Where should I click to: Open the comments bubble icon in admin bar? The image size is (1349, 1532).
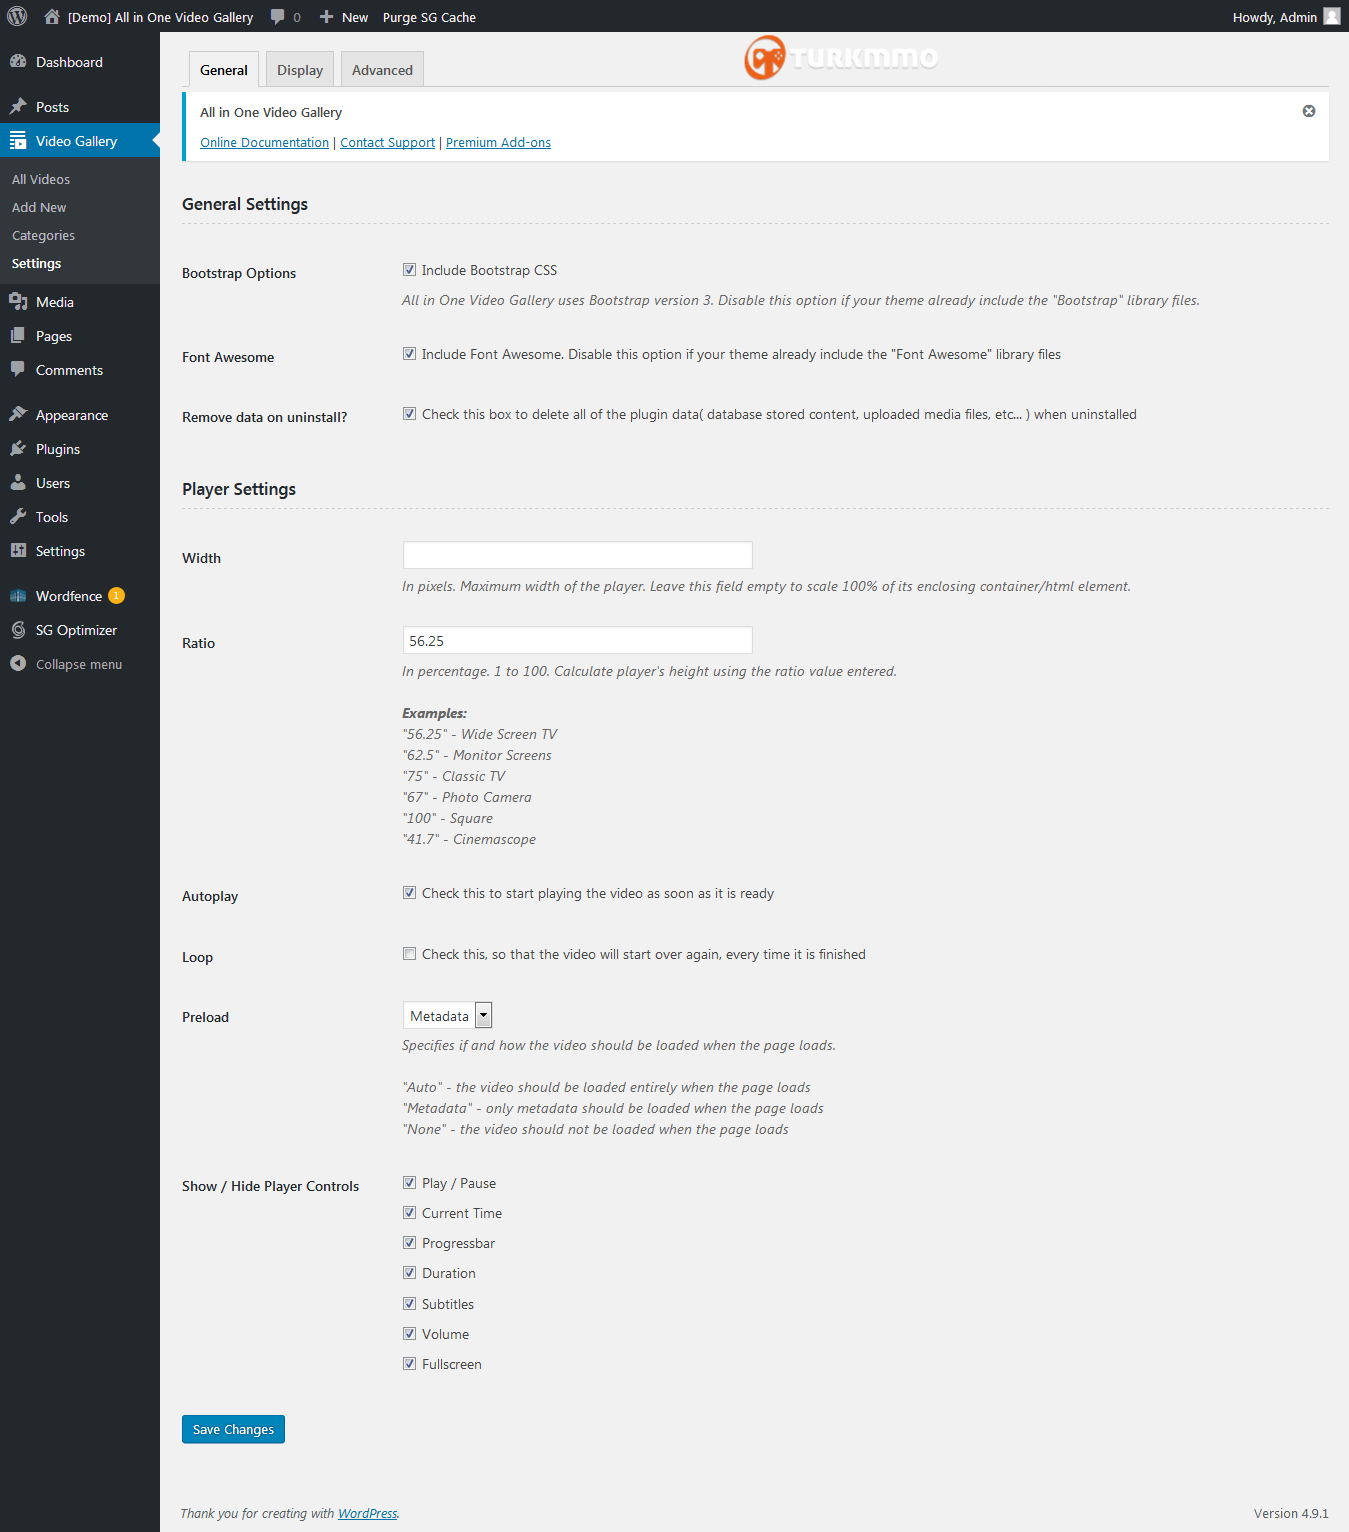(278, 17)
